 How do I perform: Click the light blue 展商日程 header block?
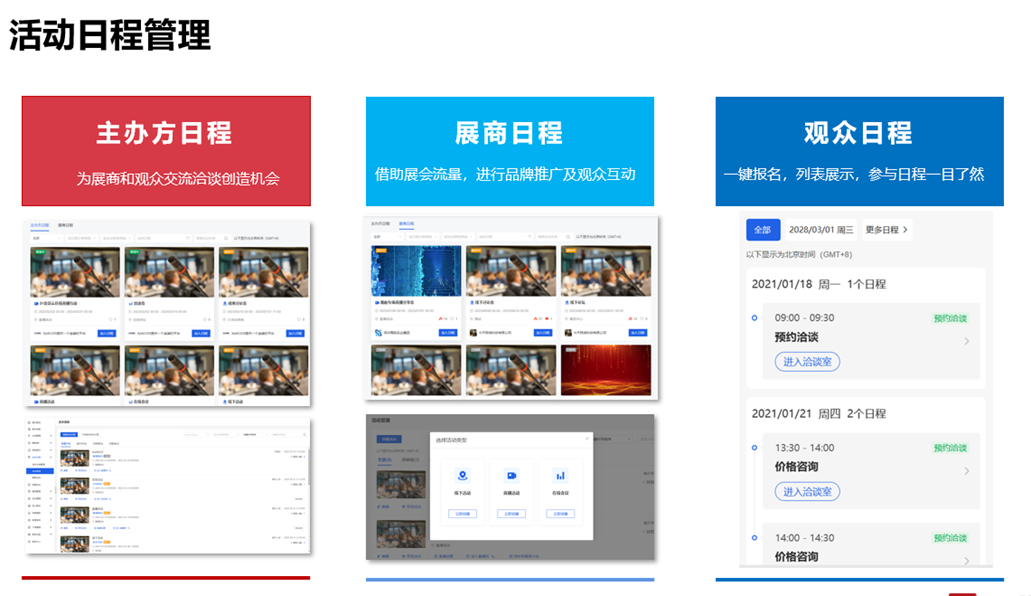pyautogui.click(x=509, y=151)
